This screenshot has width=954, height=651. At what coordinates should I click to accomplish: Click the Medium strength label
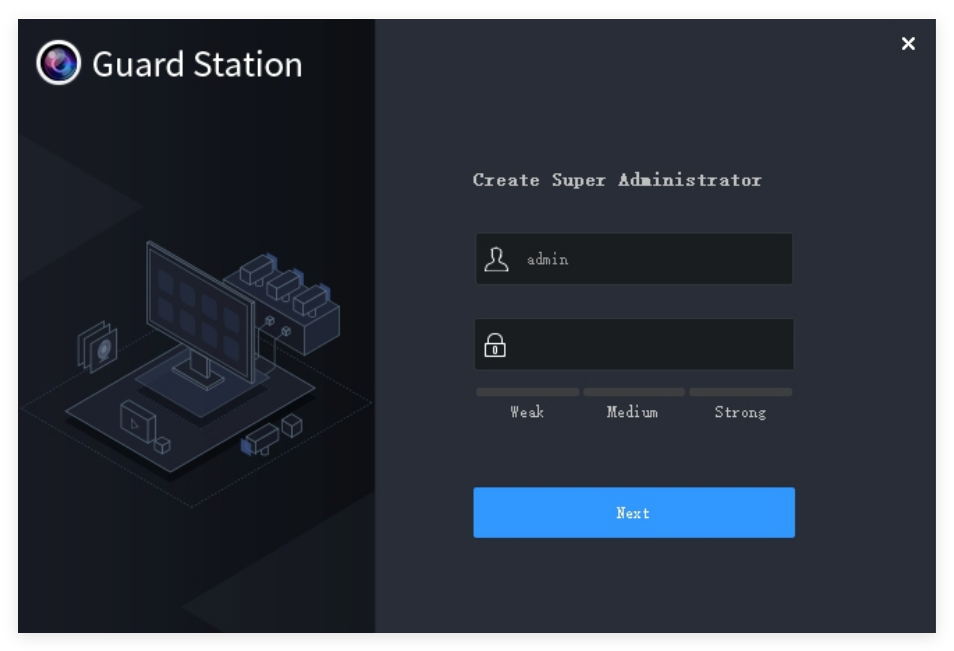[x=632, y=412]
